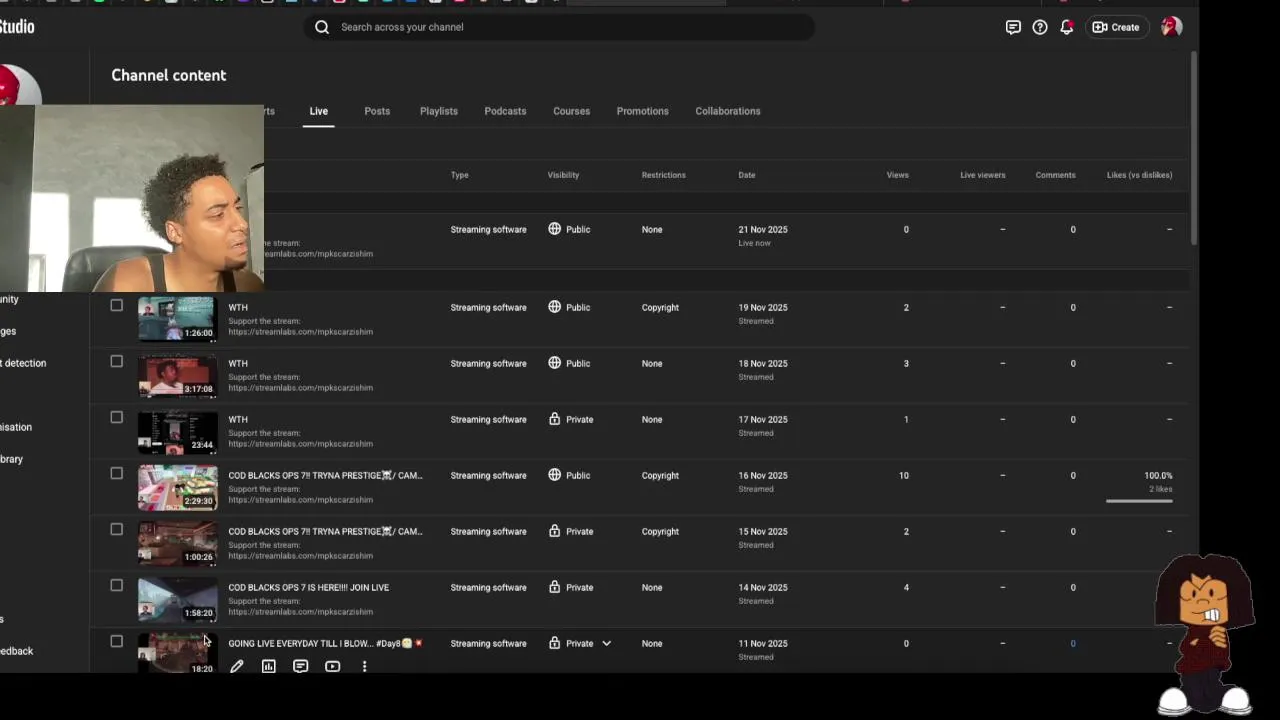The width and height of the screenshot is (1280, 720).
Task: Open the three-dot options menu for Day8 stream
Action: 364,666
